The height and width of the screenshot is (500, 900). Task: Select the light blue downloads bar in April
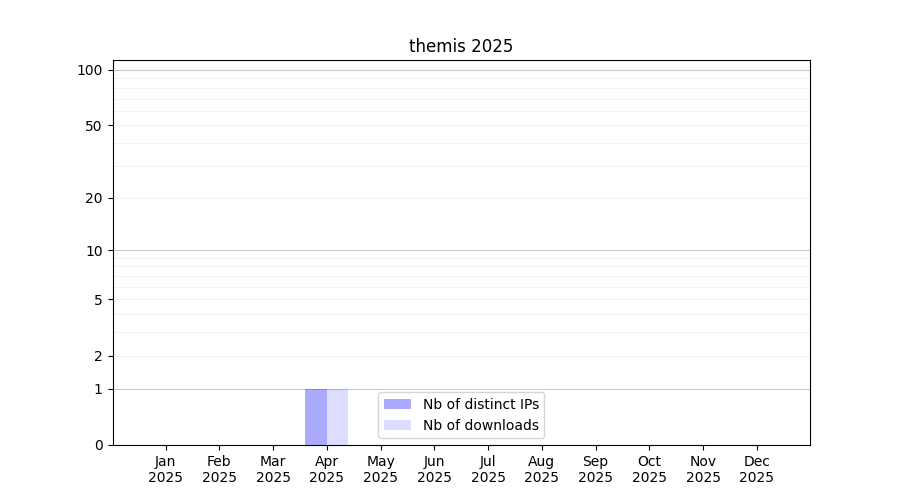coord(338,417)
